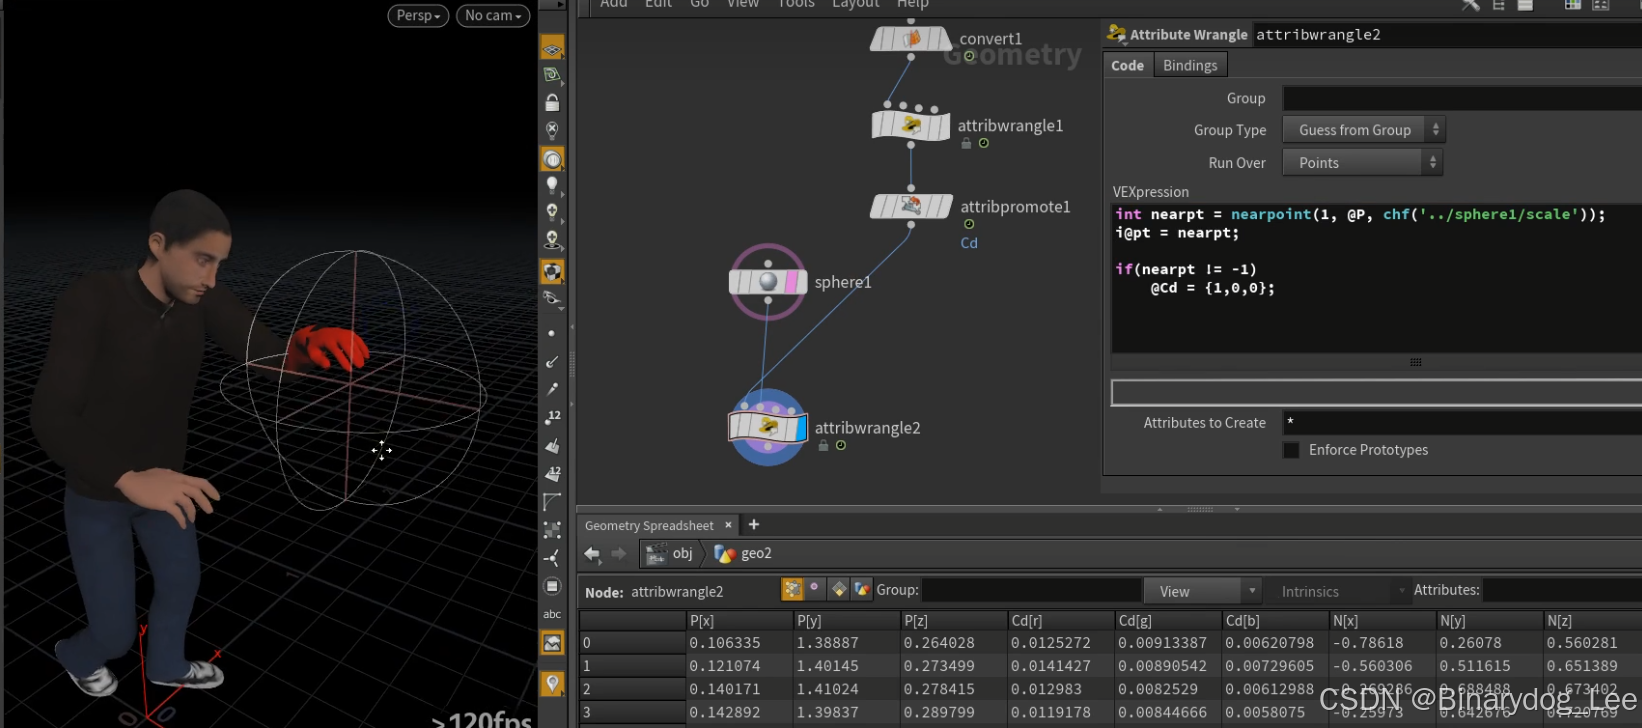Open the View dropdown in spreadsheet
The height and width of the screenshot is (728, 1642).
[x=1203, y=591]
